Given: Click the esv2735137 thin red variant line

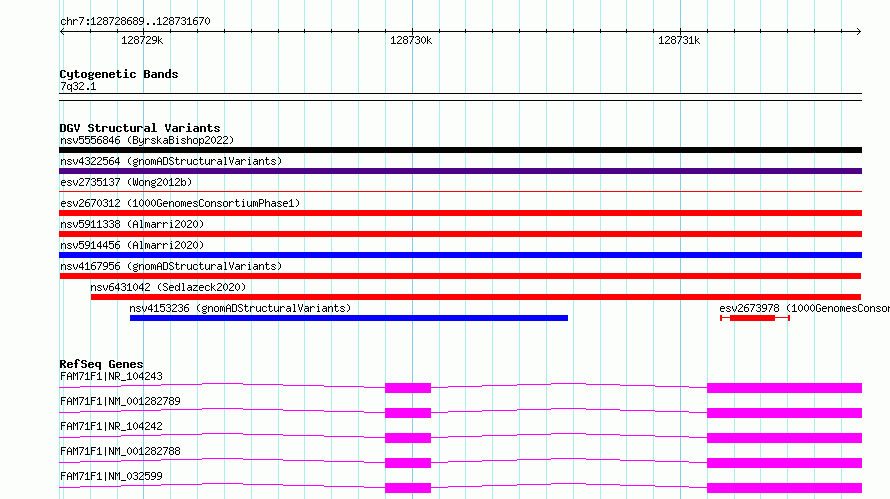Looking at the screenshot, I should 460,192.
